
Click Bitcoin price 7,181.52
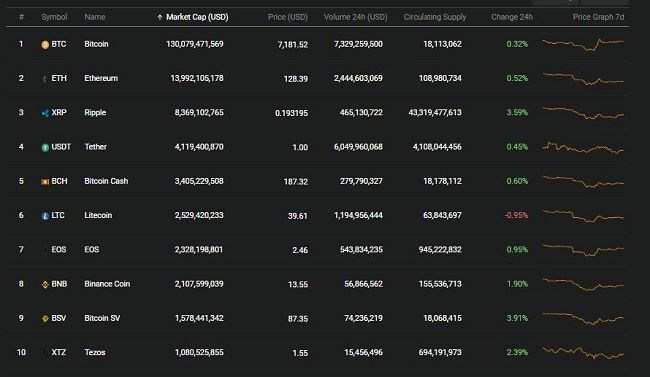point(293,45)
